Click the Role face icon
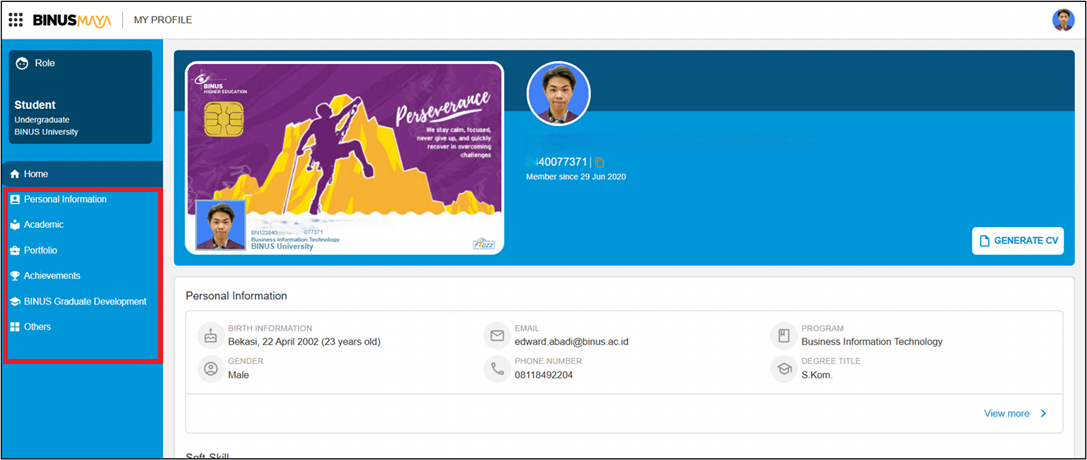Screen dimensions: 1087x460 pyautogui.click(x=21, y=63)
